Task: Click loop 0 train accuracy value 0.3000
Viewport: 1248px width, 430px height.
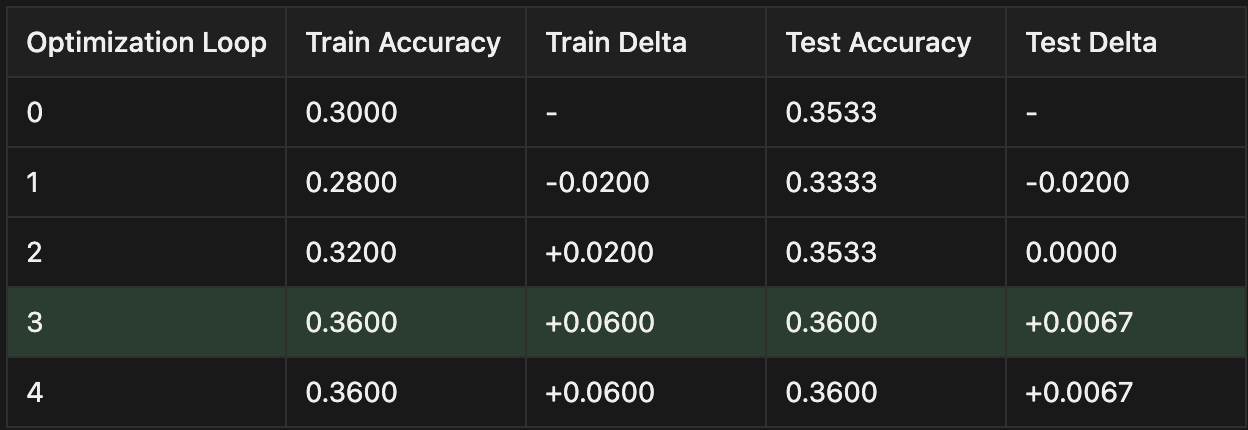Action: 351,112
